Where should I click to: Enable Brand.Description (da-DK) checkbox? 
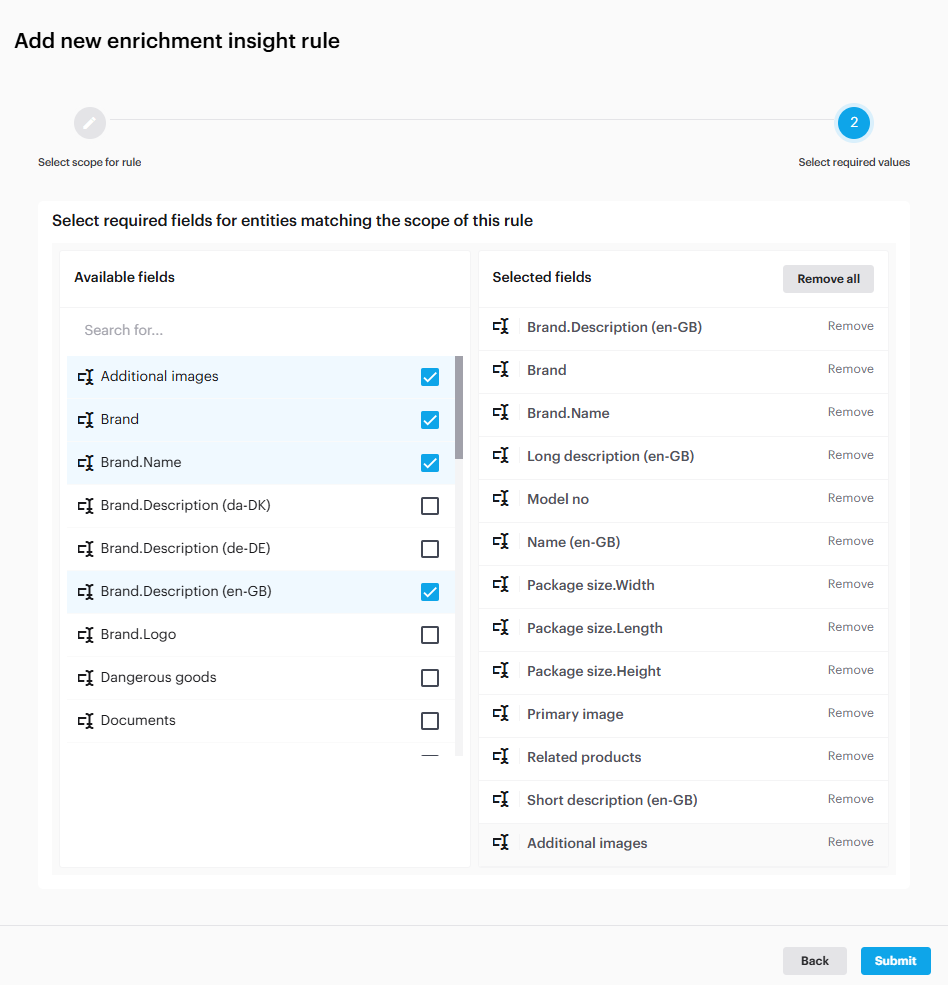(430, 506)
